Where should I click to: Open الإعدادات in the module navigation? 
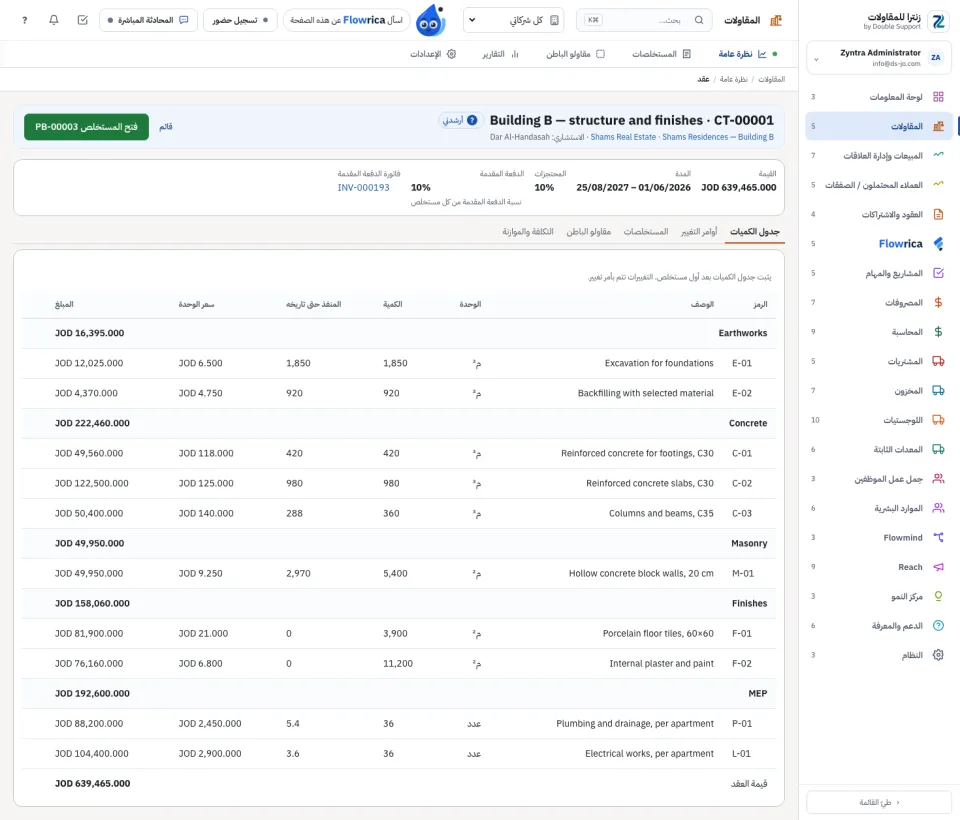tap(433, 54)
